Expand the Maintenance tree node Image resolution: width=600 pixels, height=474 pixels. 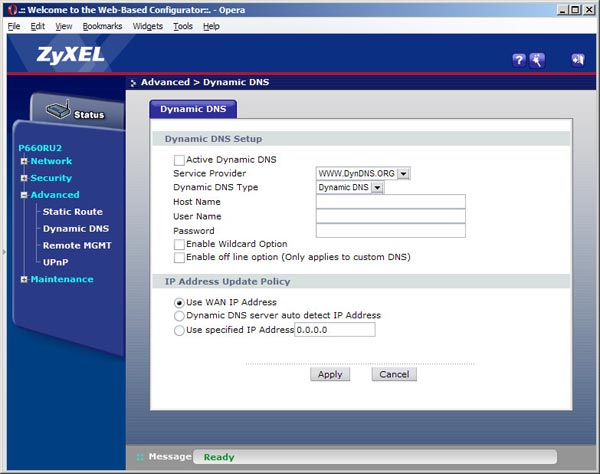(24, 280)
